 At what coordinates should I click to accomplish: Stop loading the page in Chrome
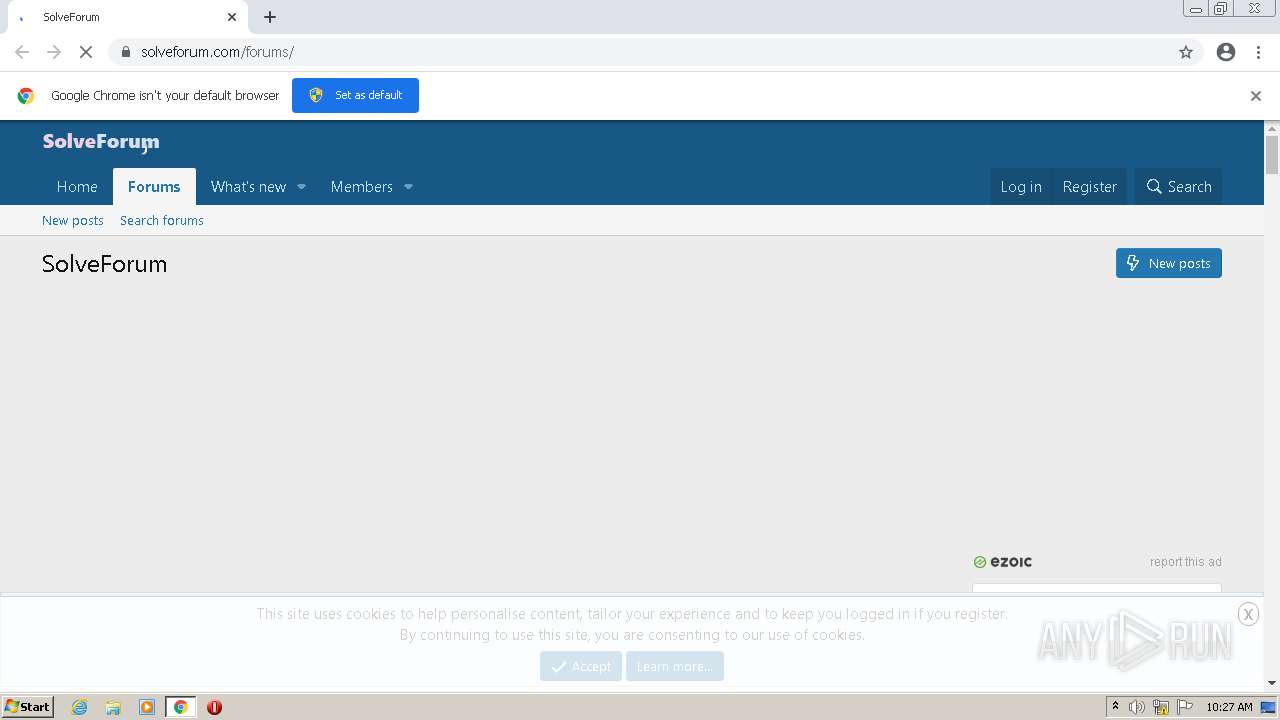[86, 52]
